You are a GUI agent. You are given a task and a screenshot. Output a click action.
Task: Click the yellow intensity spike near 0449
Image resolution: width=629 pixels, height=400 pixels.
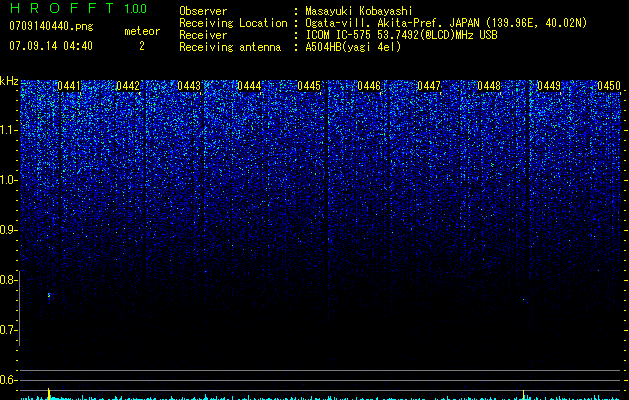point(523,394)
